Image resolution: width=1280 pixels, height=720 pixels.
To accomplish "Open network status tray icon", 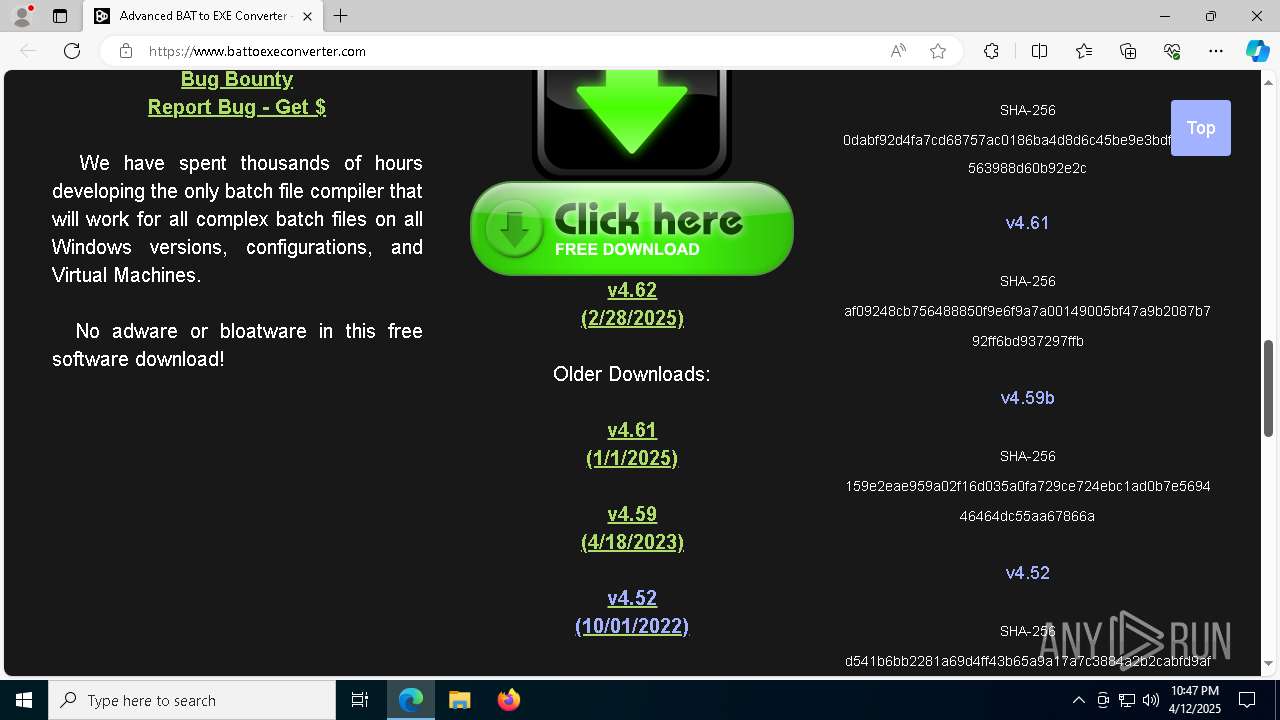I will click(x=1127, y=700).
